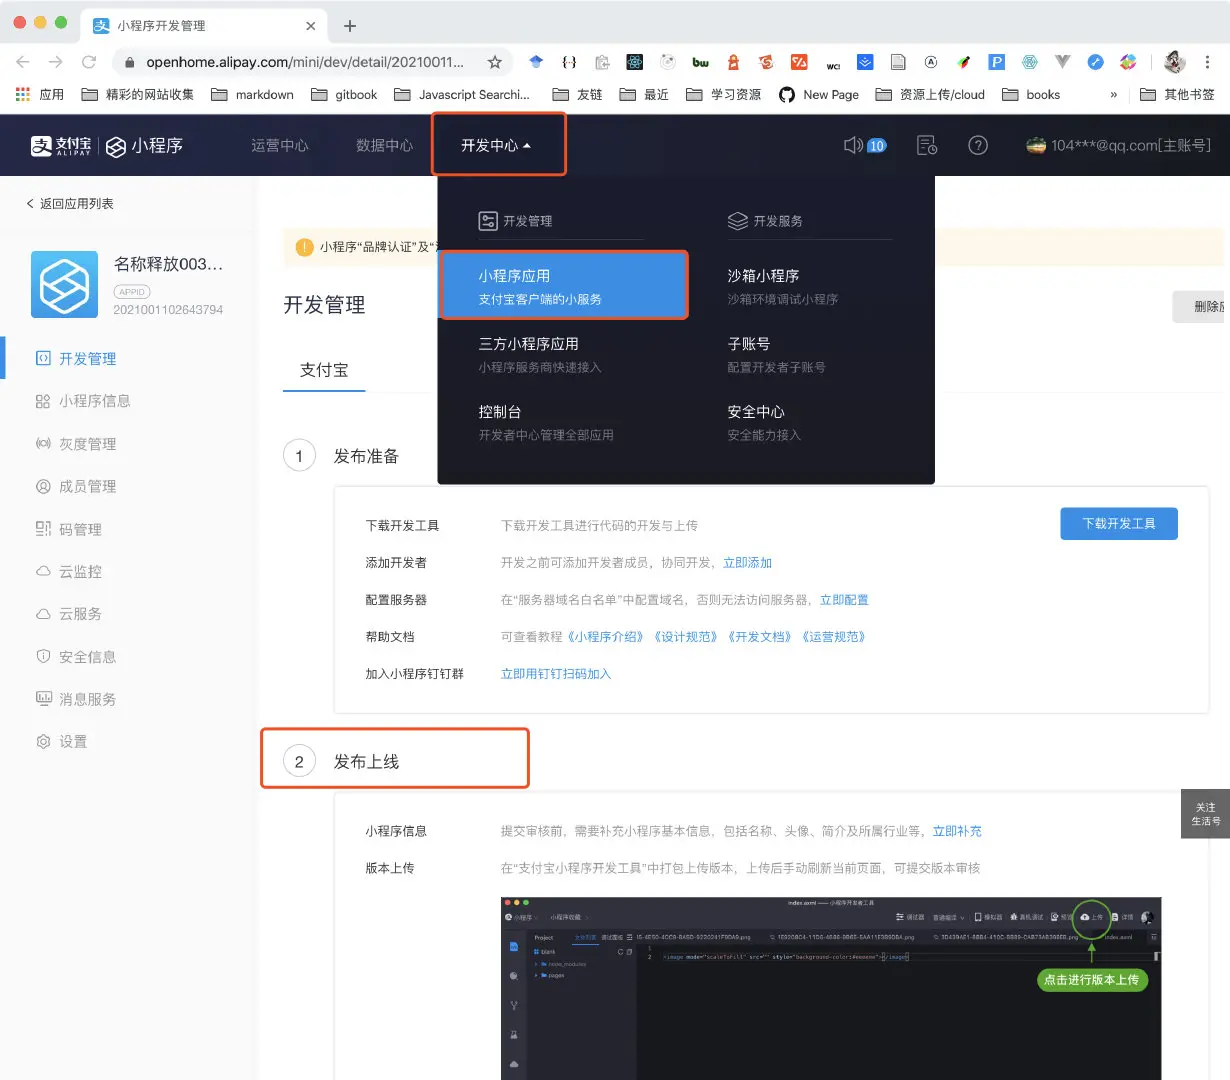Click the bw extension icon

[x=701, y=62]
